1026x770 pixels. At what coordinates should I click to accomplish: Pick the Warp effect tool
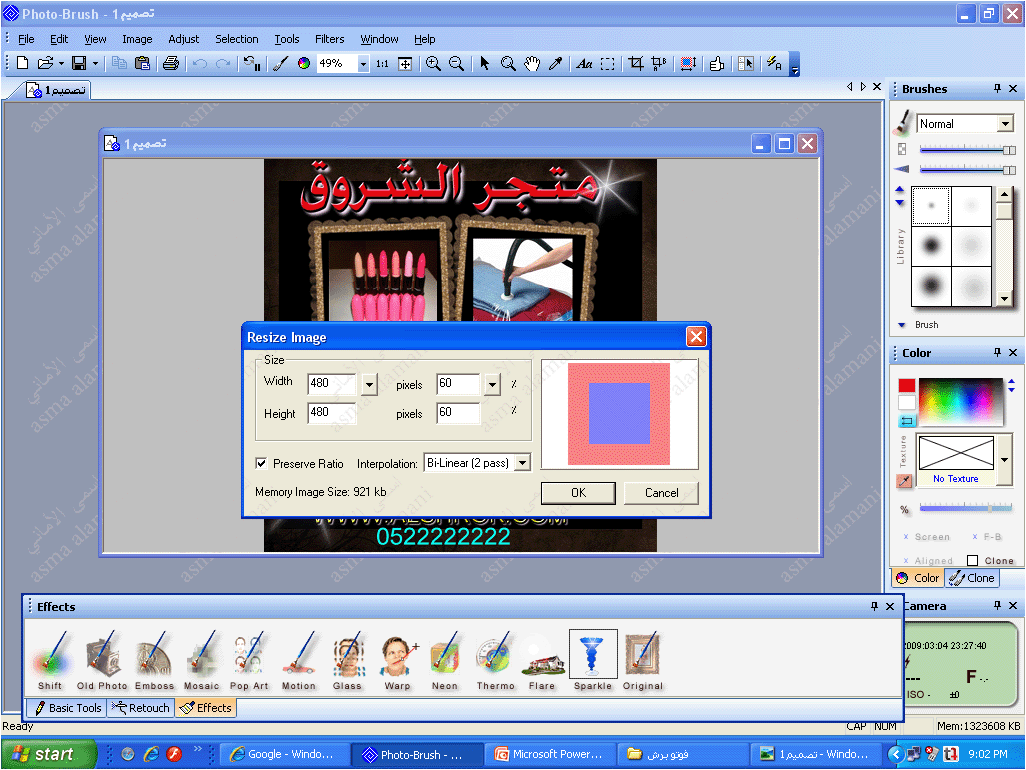397,657
